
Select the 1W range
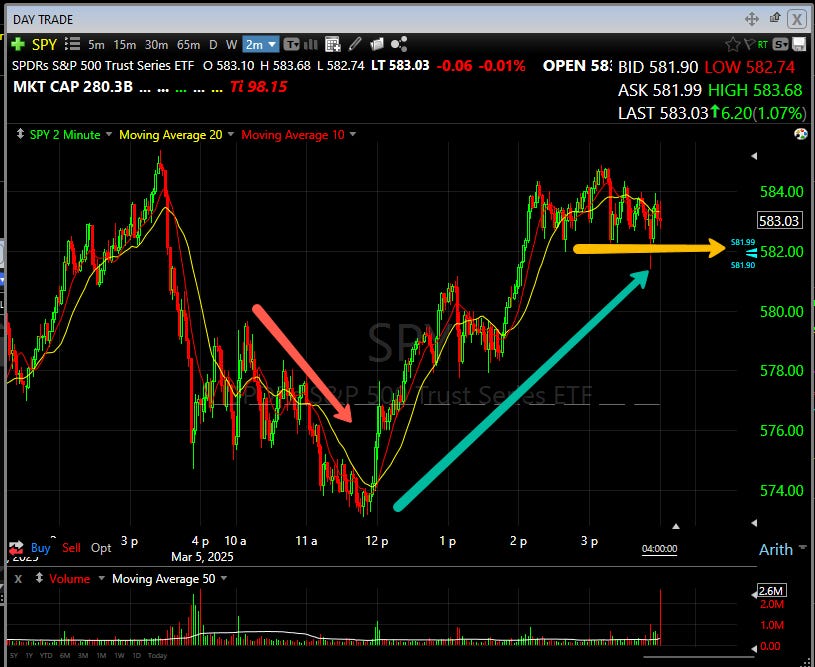click(x=119, y=656)
